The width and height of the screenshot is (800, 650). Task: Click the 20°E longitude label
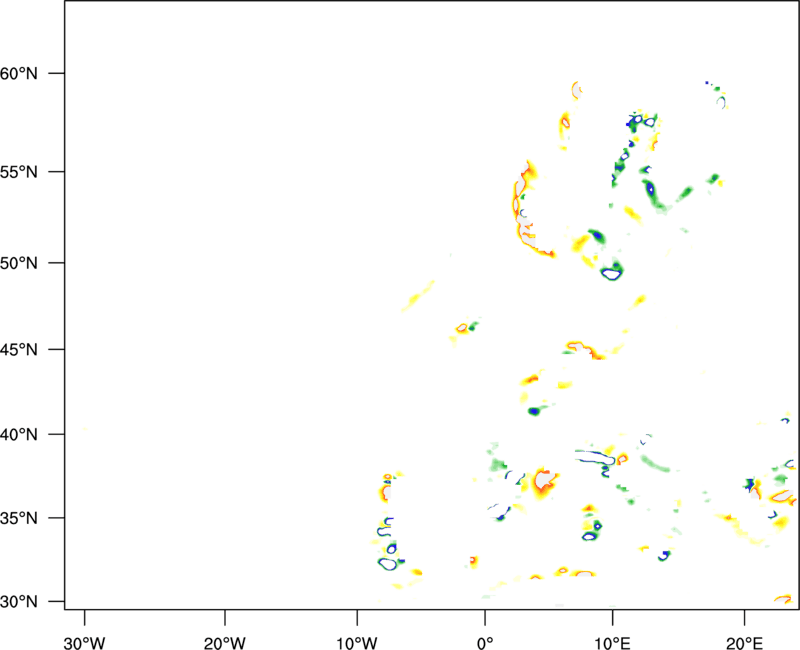click(x=744, y=643)
